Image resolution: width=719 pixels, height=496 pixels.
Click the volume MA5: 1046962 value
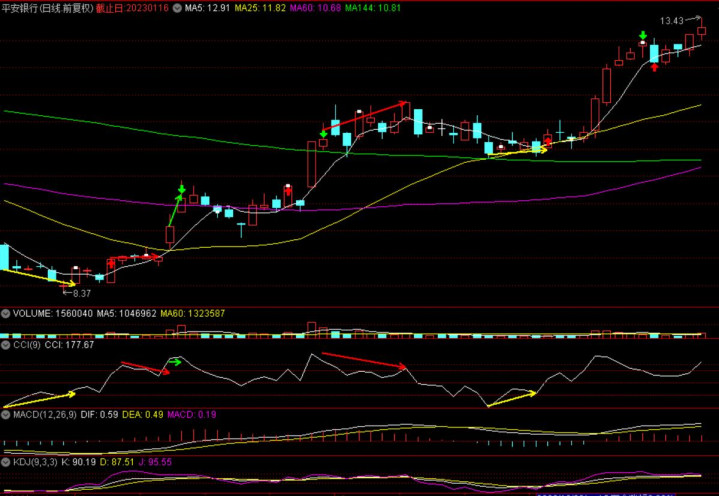click(x=127, y=314)
